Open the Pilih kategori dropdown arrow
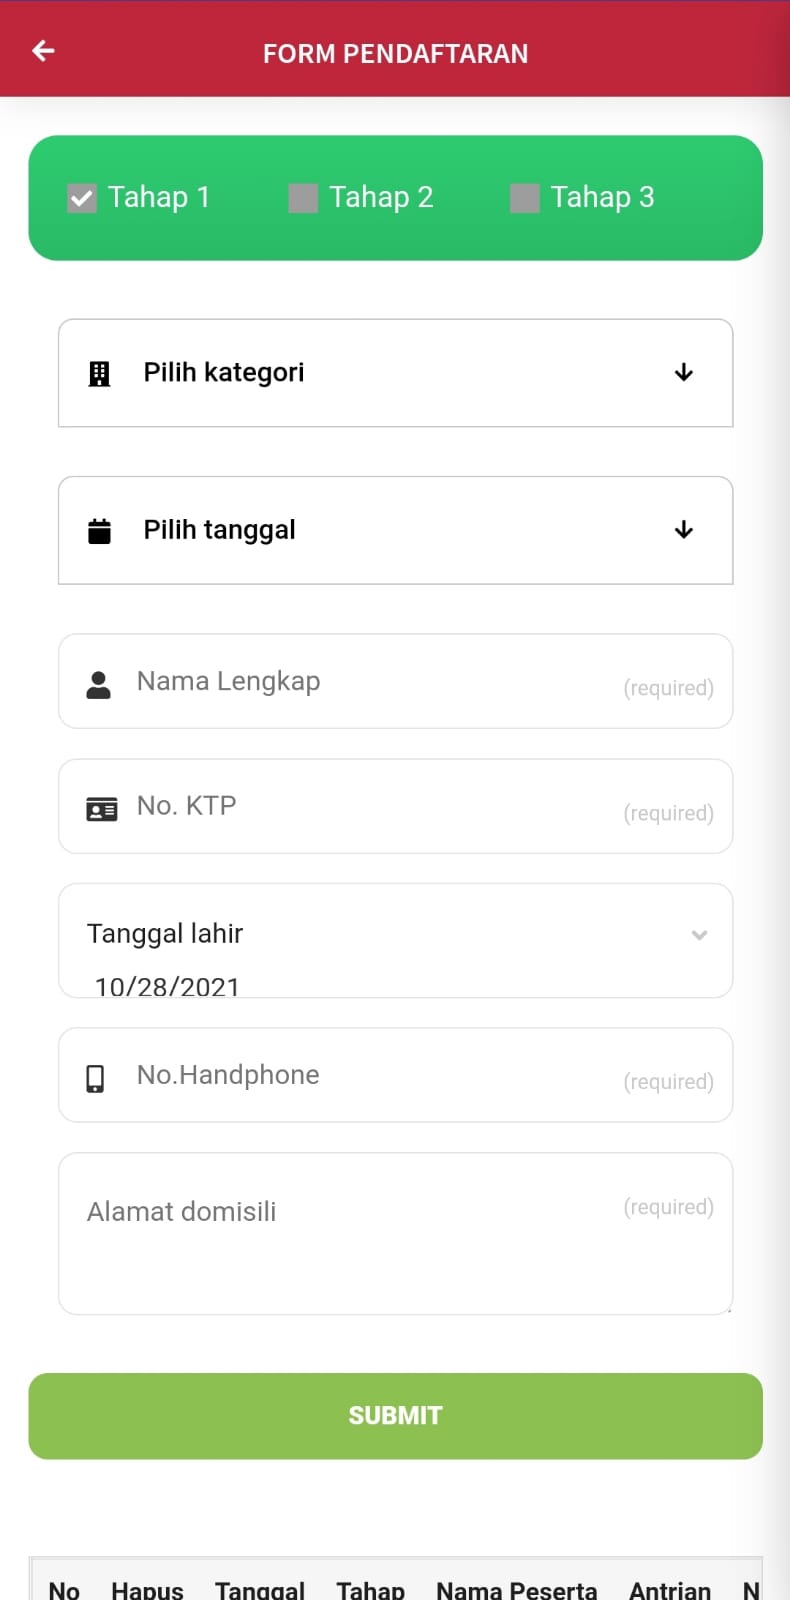 point(684,373)
